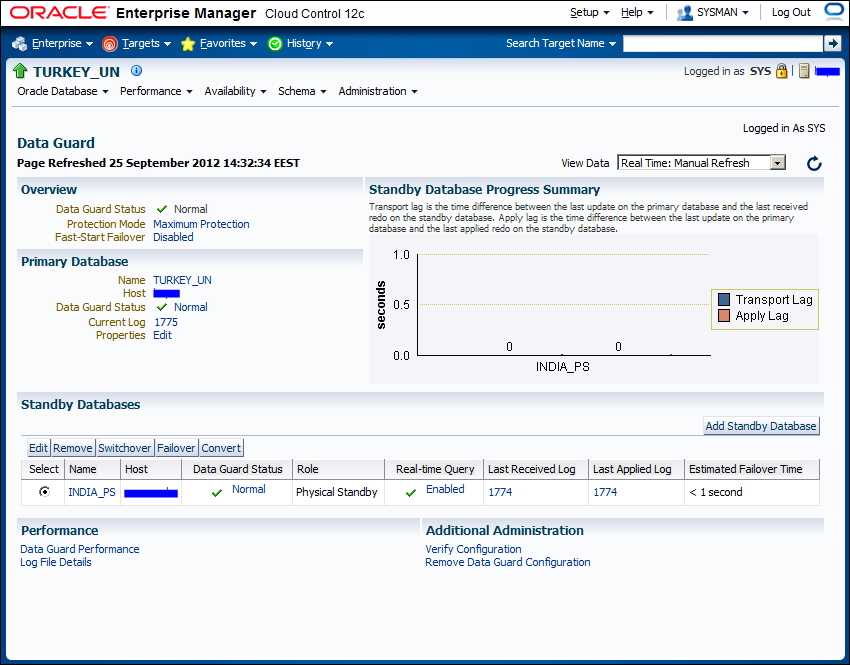Viewport: 850px width, 665px height.
Task: Click the Edit standby button
Action: (x=38, y=448)
